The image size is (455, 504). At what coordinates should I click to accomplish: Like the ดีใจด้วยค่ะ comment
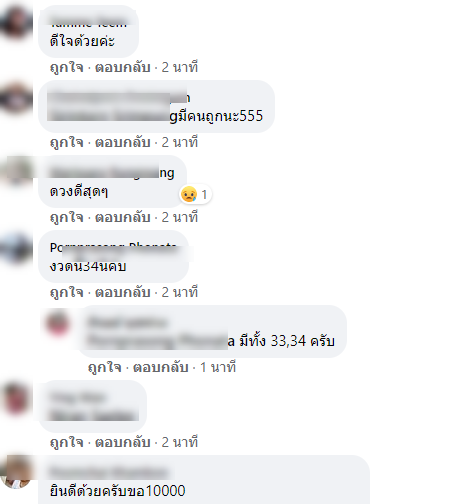66,67
